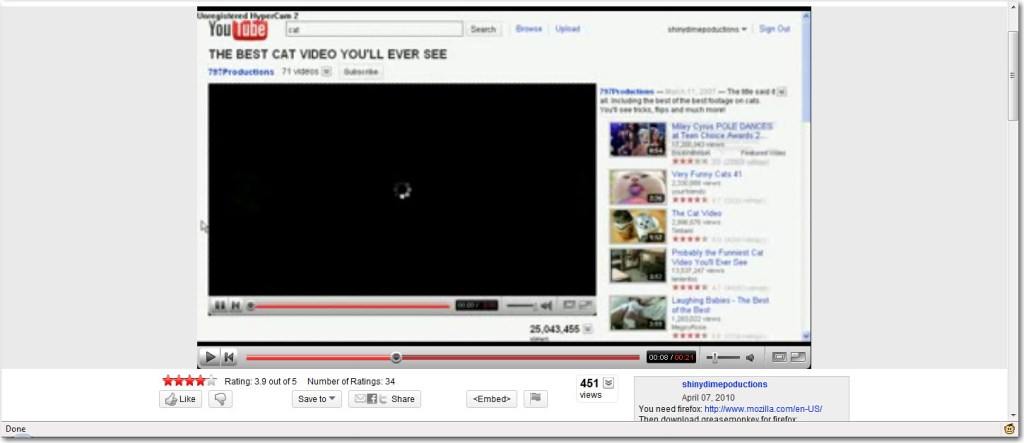The image size is (1024, 443).
Task: Adjust the outer player's volume slider
Action: coord(714,357)
